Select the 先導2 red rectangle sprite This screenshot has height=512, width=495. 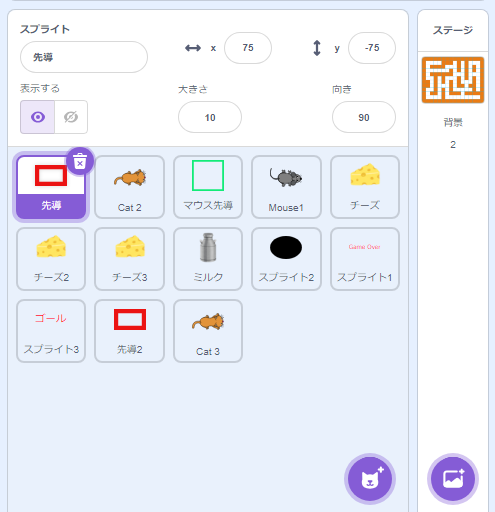(129, 331)
